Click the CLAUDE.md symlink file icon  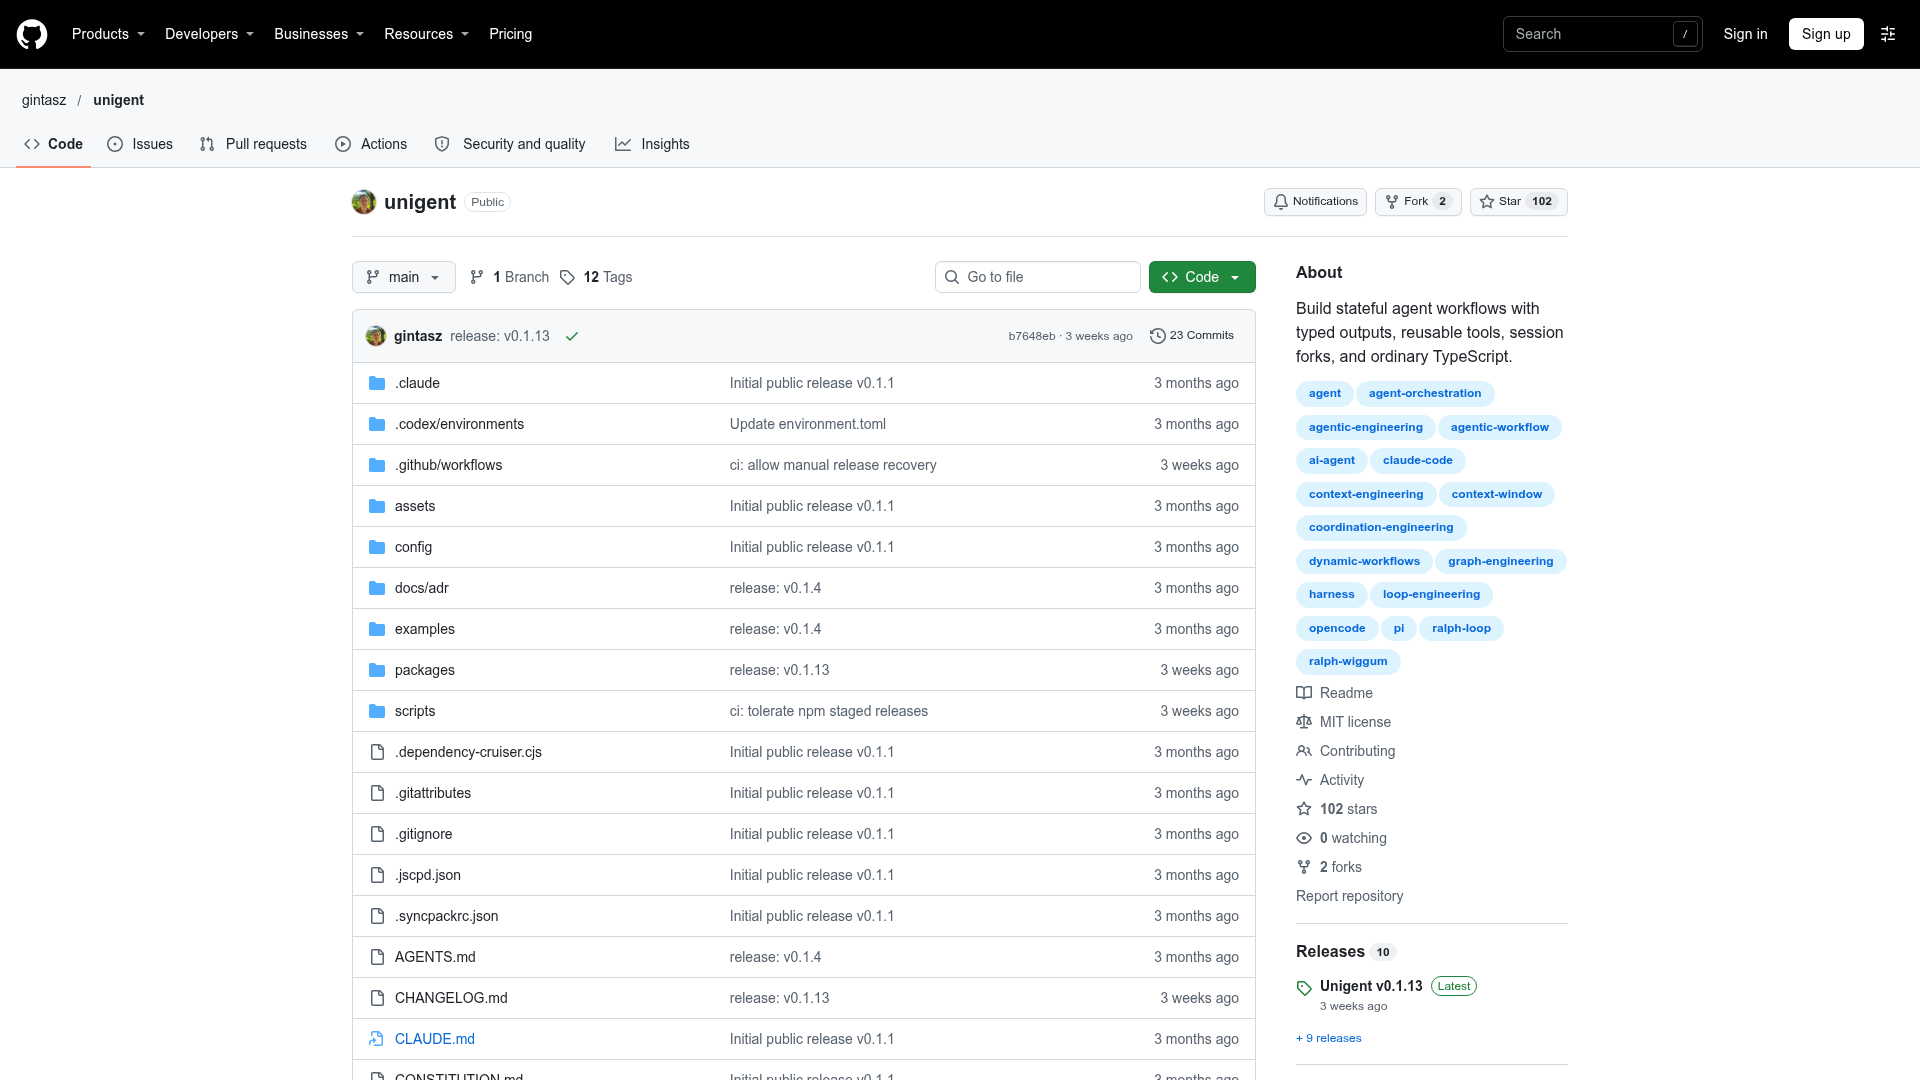[x=377, y=1039]
